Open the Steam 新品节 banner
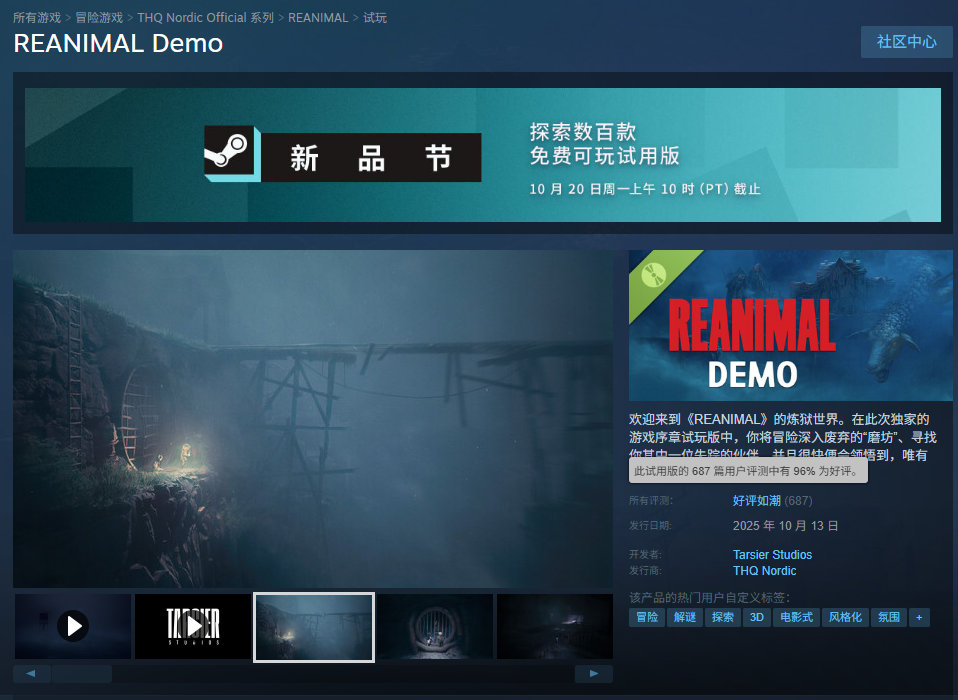This screenshot has height=700, width=958. click(483, 155)
